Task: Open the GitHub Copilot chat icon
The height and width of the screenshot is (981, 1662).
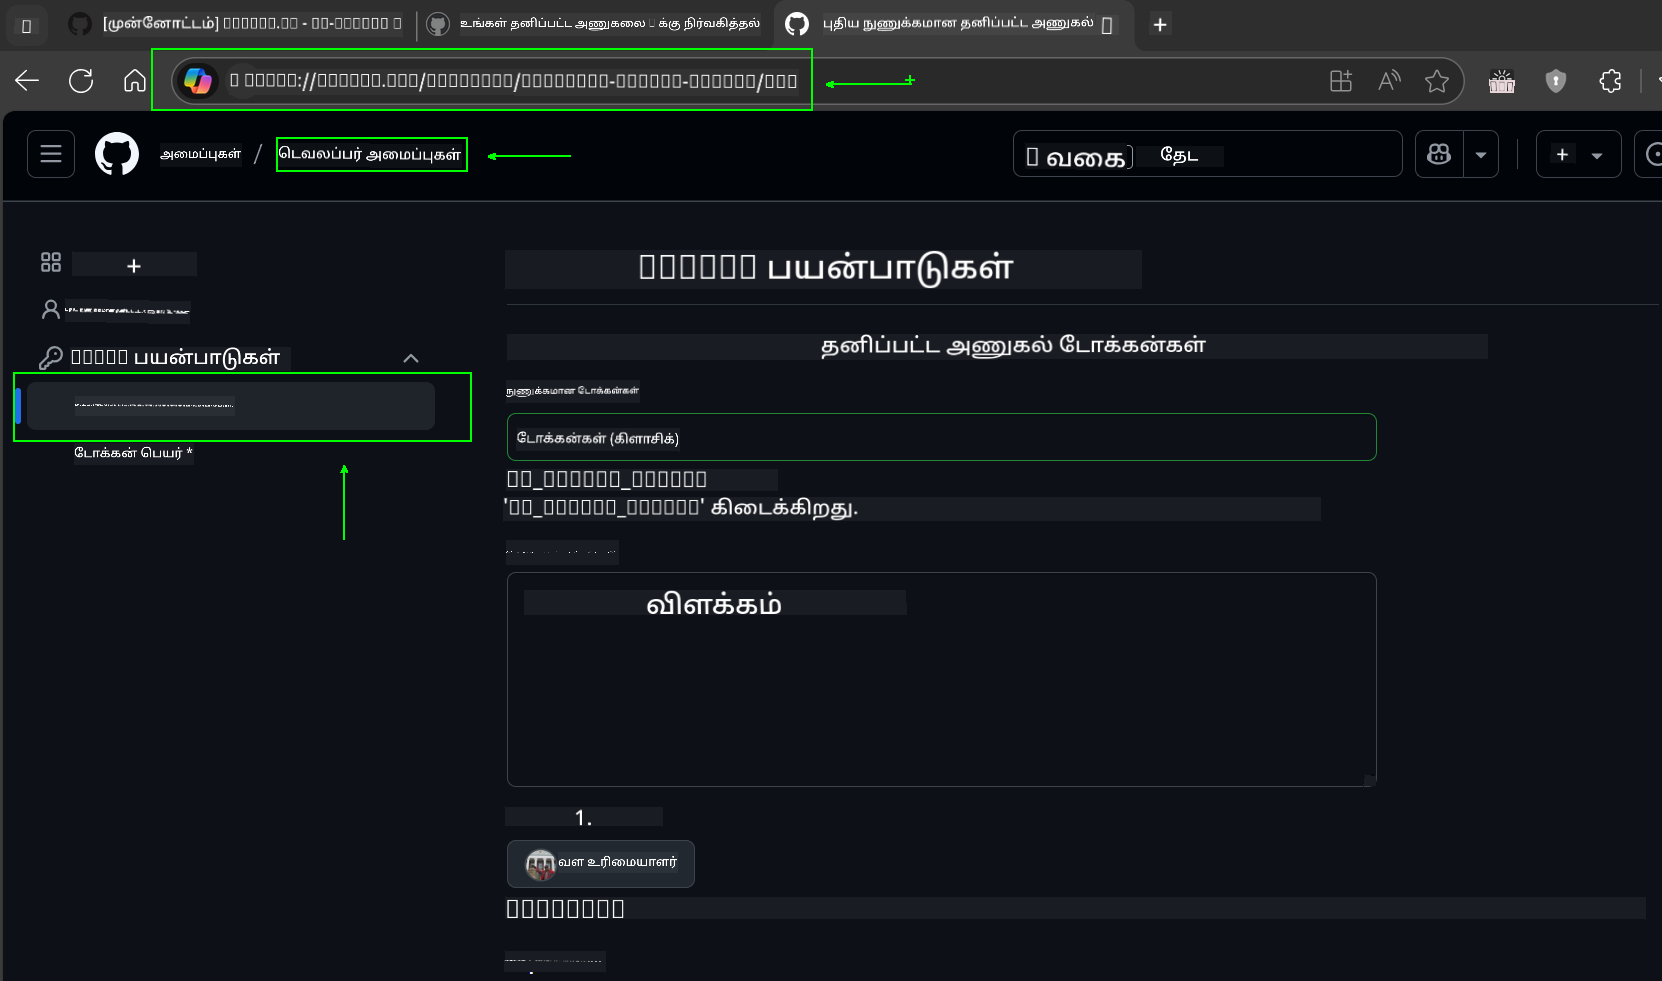Action: coord(1439,154)
